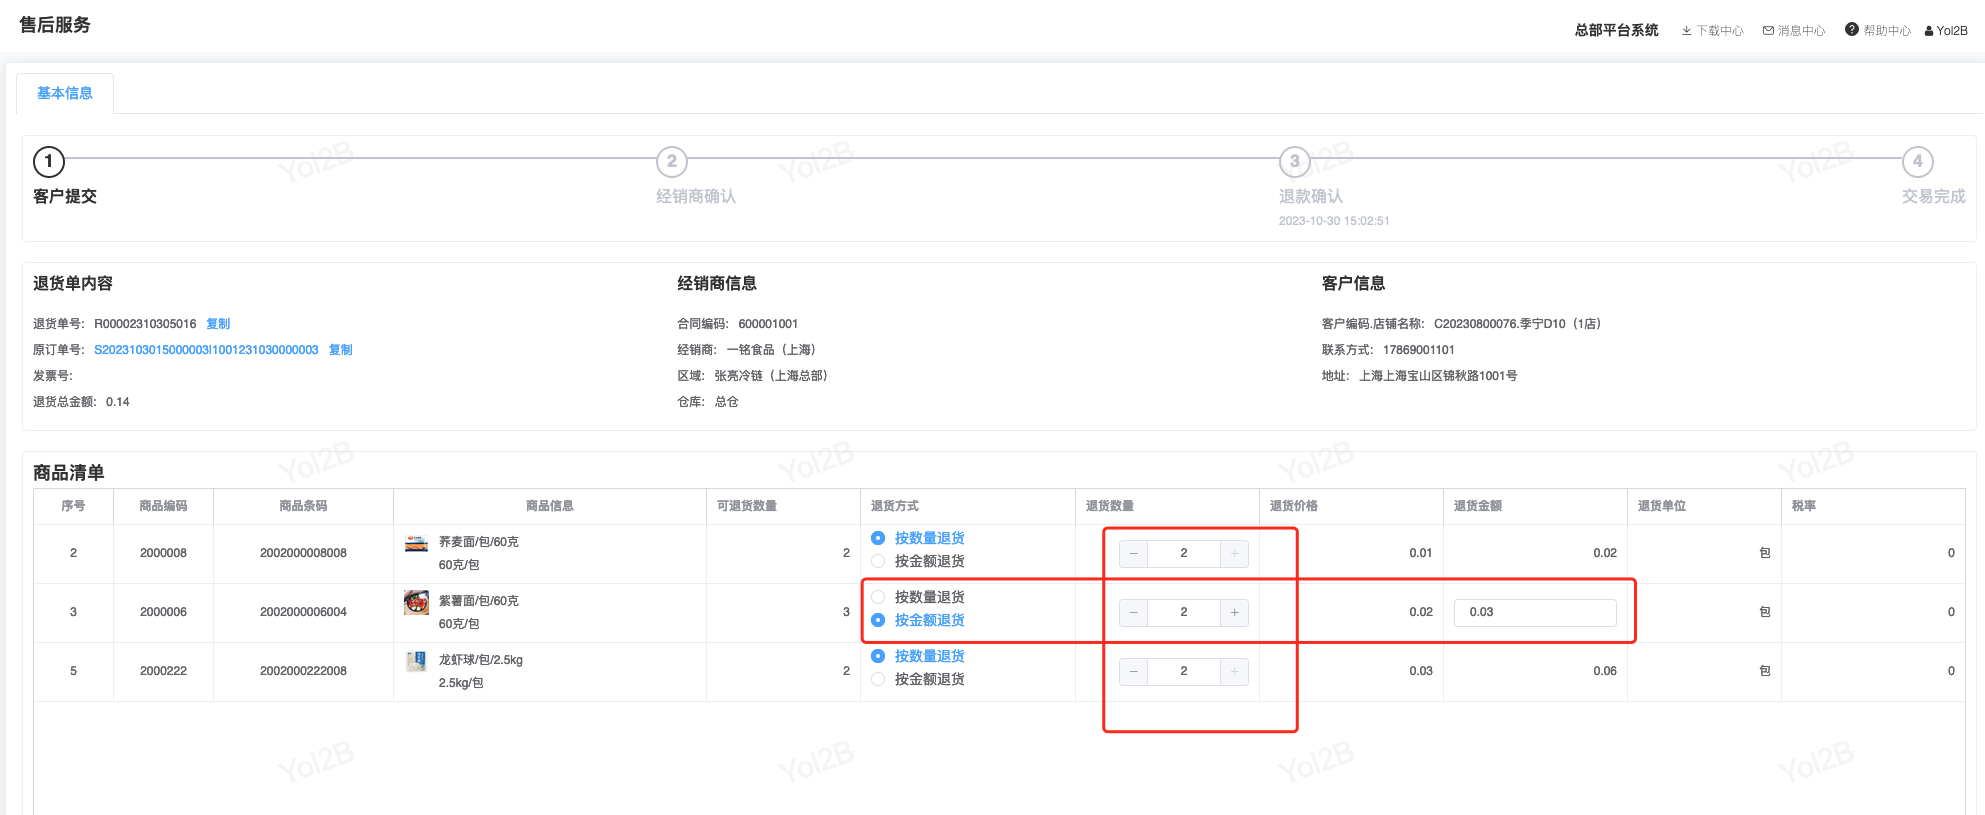1985x815 pixels.
Task: Click the step 3 退款确认 circle
Action: (x=1295, y=161)
